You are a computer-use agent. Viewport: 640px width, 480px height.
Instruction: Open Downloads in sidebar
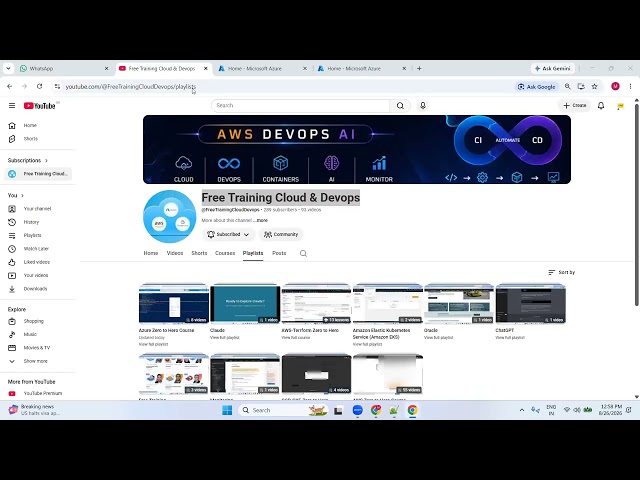click(x=35, y=289)
